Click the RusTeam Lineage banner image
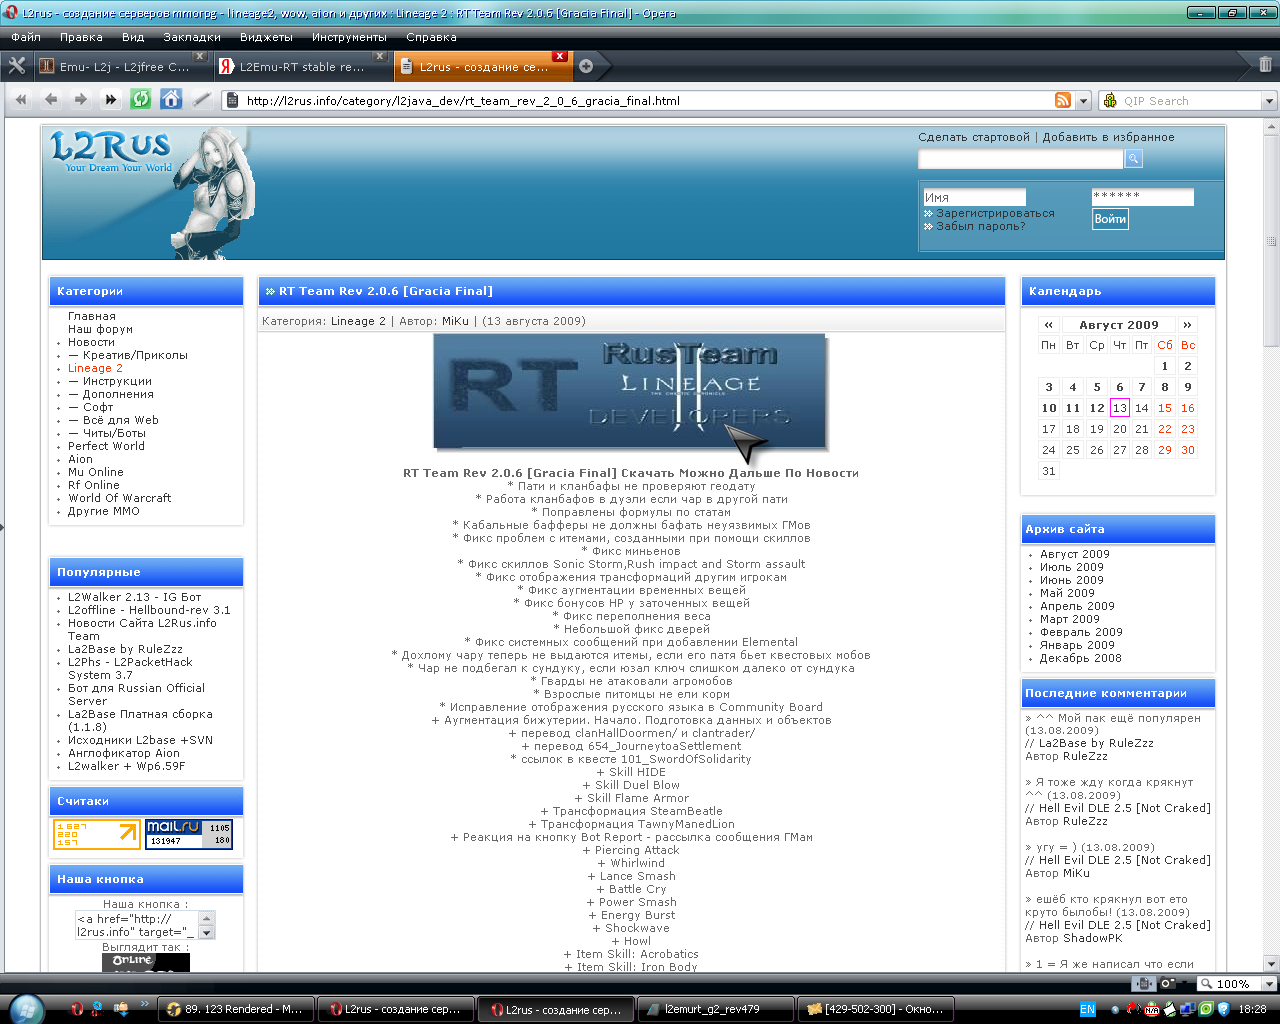This screenshot has height=1024, width=1280. tap(631, 394)
